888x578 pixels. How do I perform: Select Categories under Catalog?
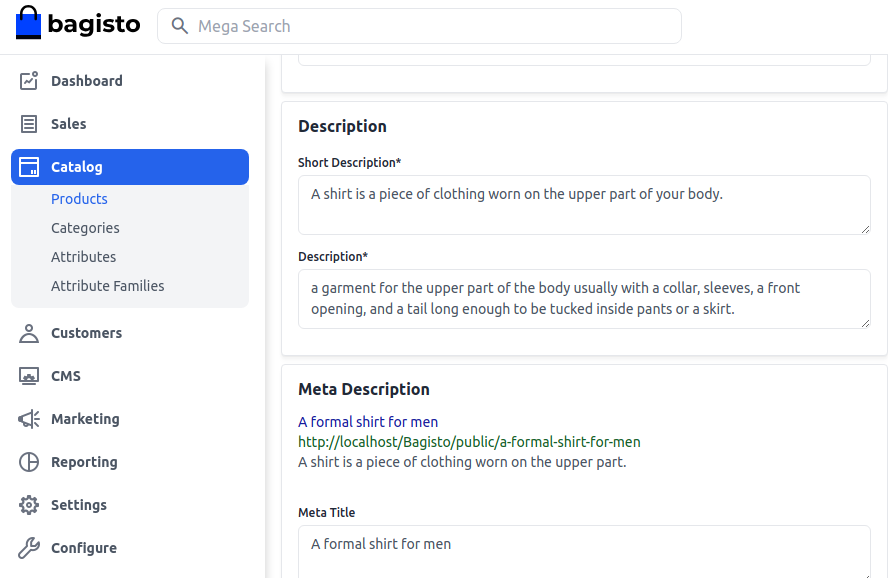[85, 228]
